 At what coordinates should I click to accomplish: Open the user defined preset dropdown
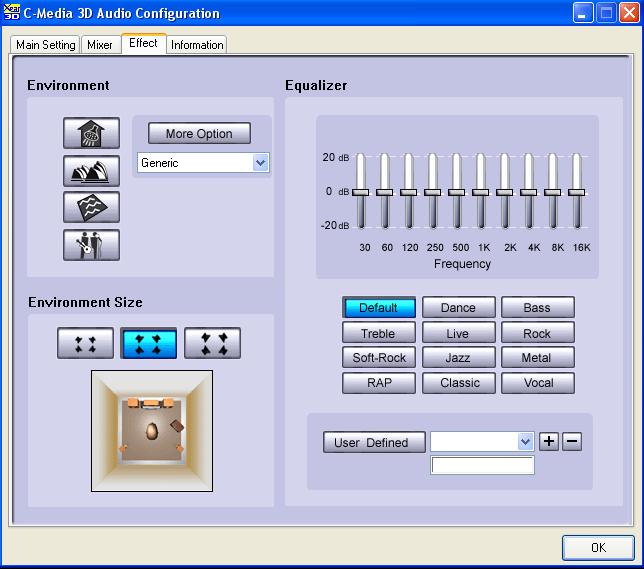tap(525, 442)
